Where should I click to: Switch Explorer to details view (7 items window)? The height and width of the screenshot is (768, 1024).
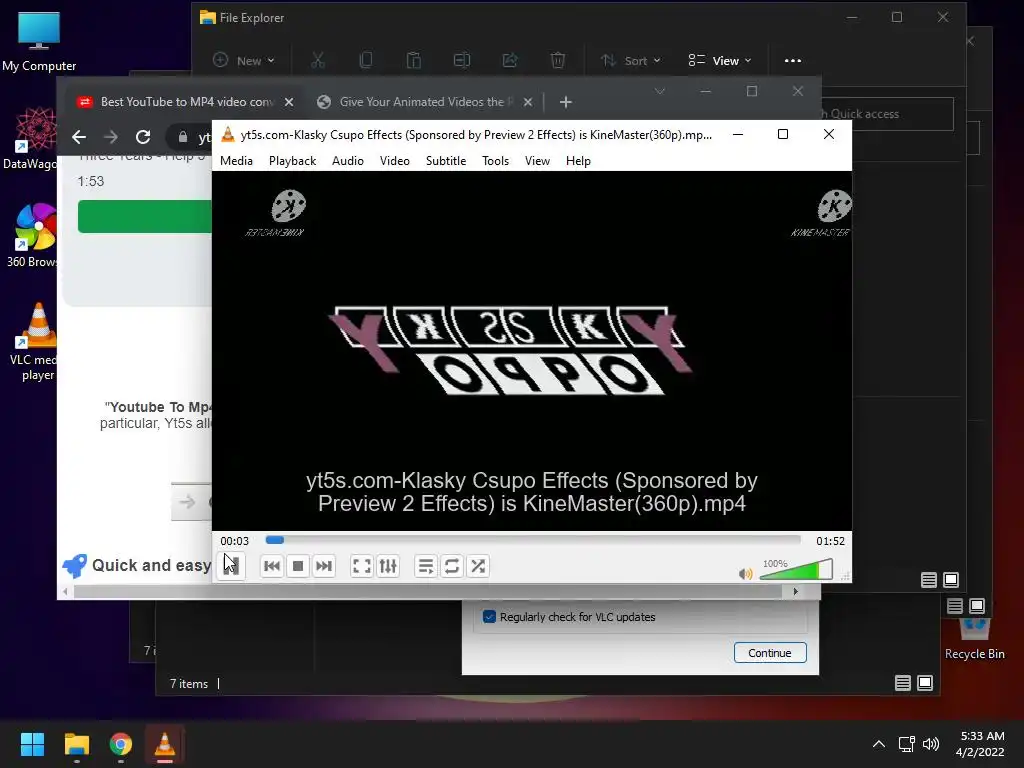[x=903, y=683]
